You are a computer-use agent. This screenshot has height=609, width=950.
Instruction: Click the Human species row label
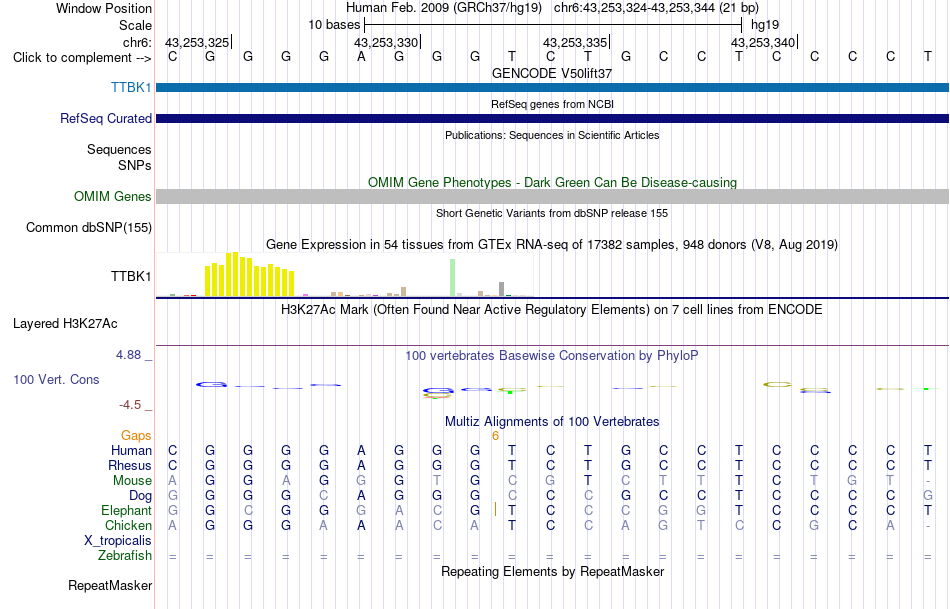131,450
